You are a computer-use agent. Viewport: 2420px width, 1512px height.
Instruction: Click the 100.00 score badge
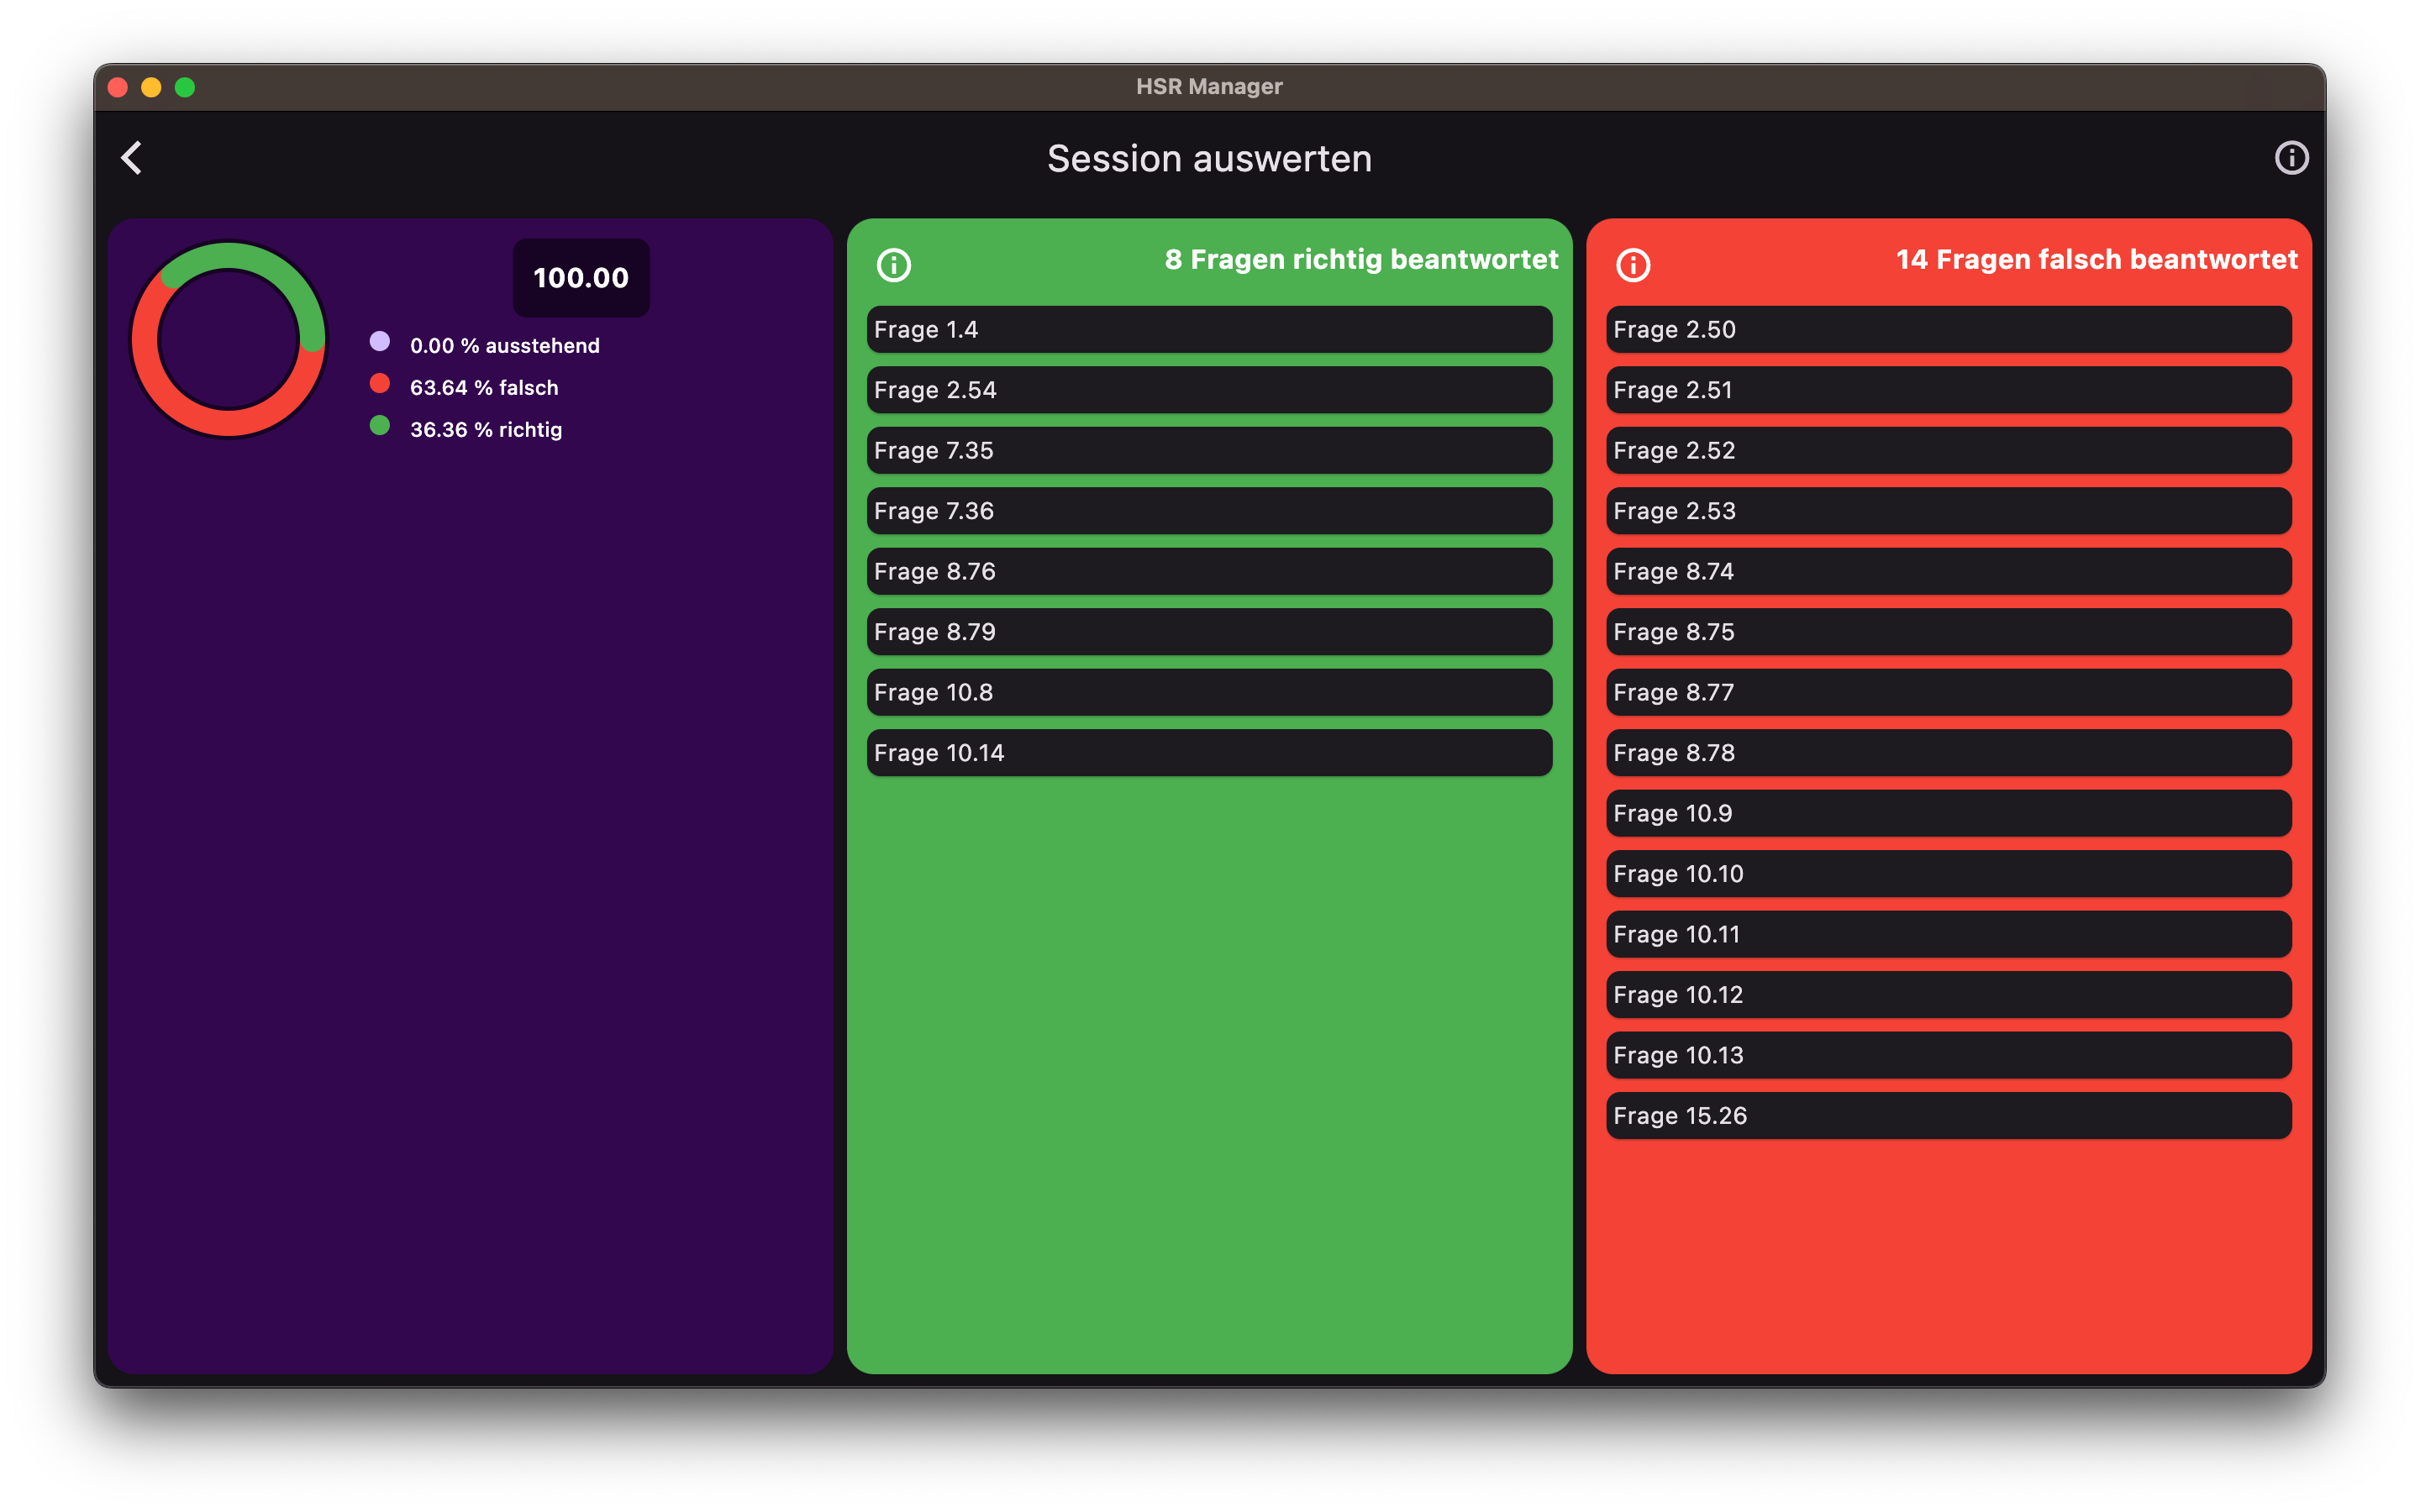click(x=581, y=278)
